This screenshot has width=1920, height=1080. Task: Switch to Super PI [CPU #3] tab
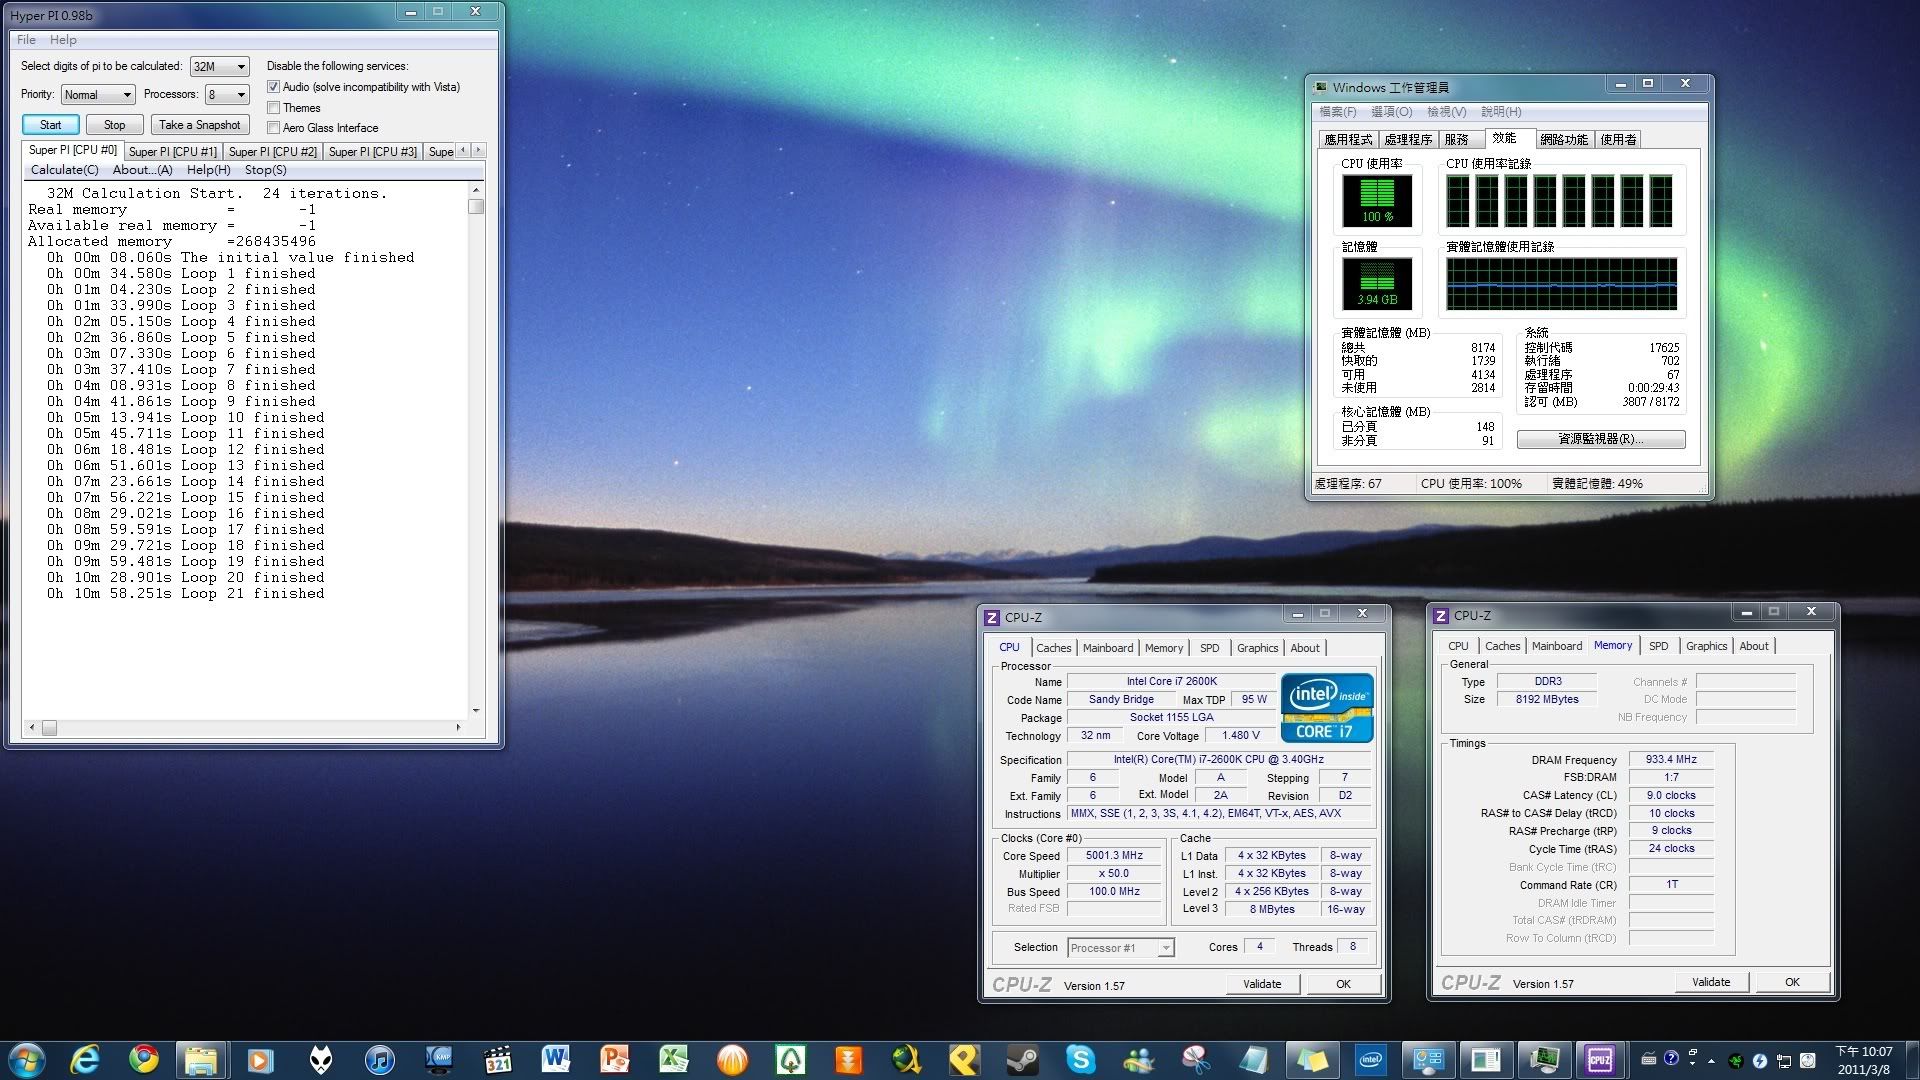coord(372,152)
